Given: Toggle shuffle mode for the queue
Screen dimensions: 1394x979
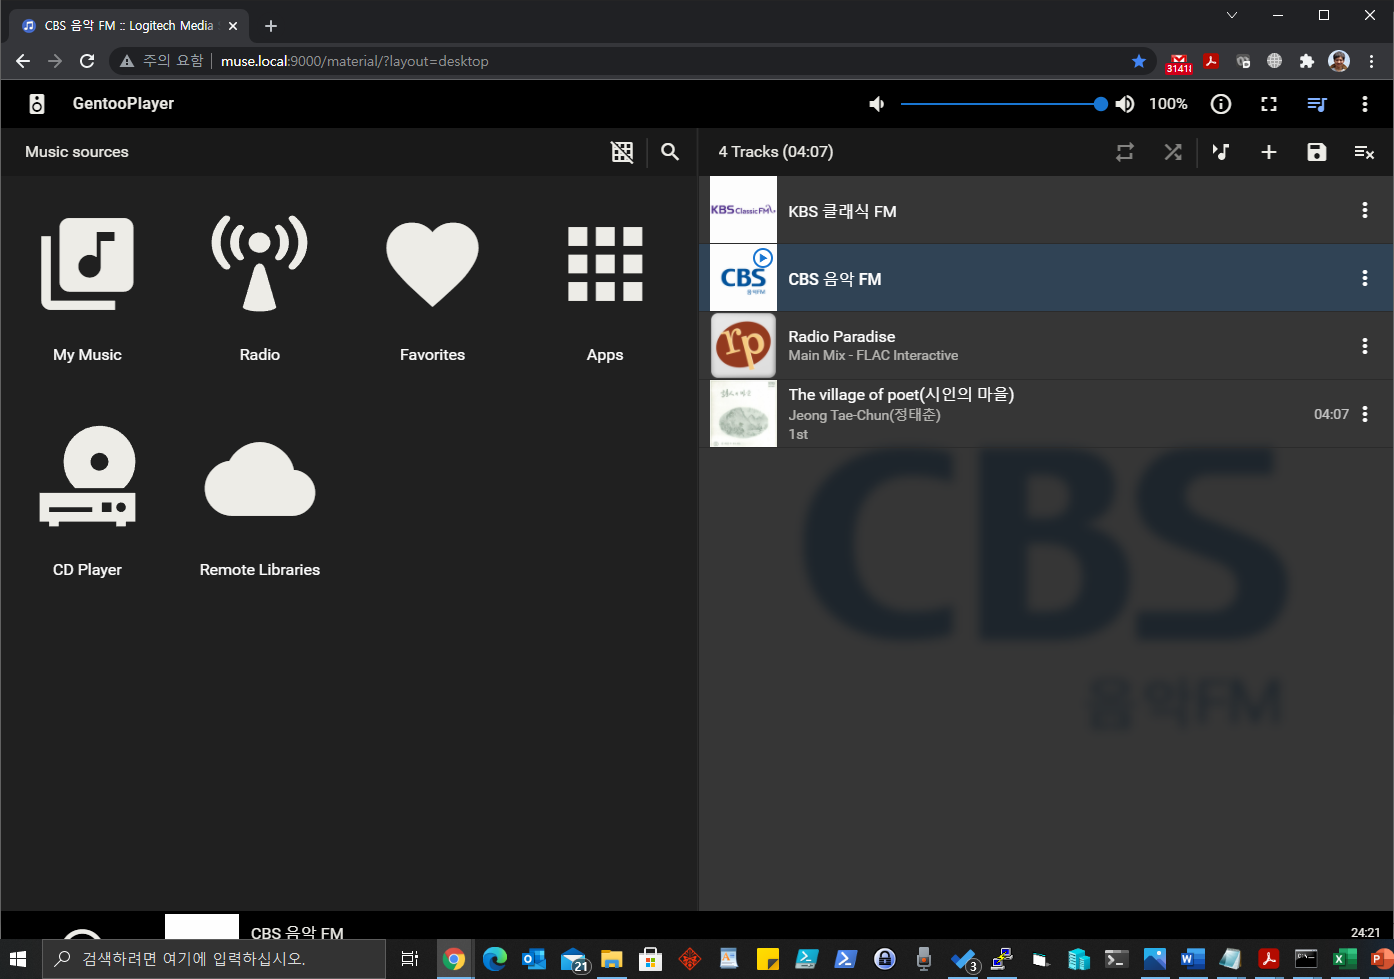Looking at the screenshot, I should pyautogui.click(x=1173, y=152).
